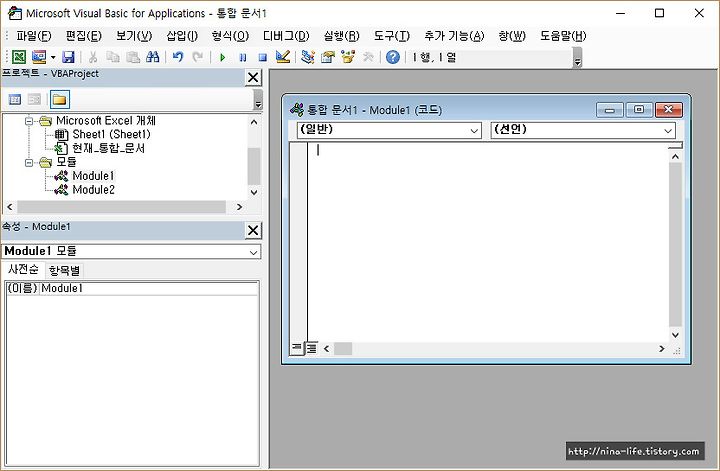
Task: Open the 도구(T) menu
Action: point(392,36)
